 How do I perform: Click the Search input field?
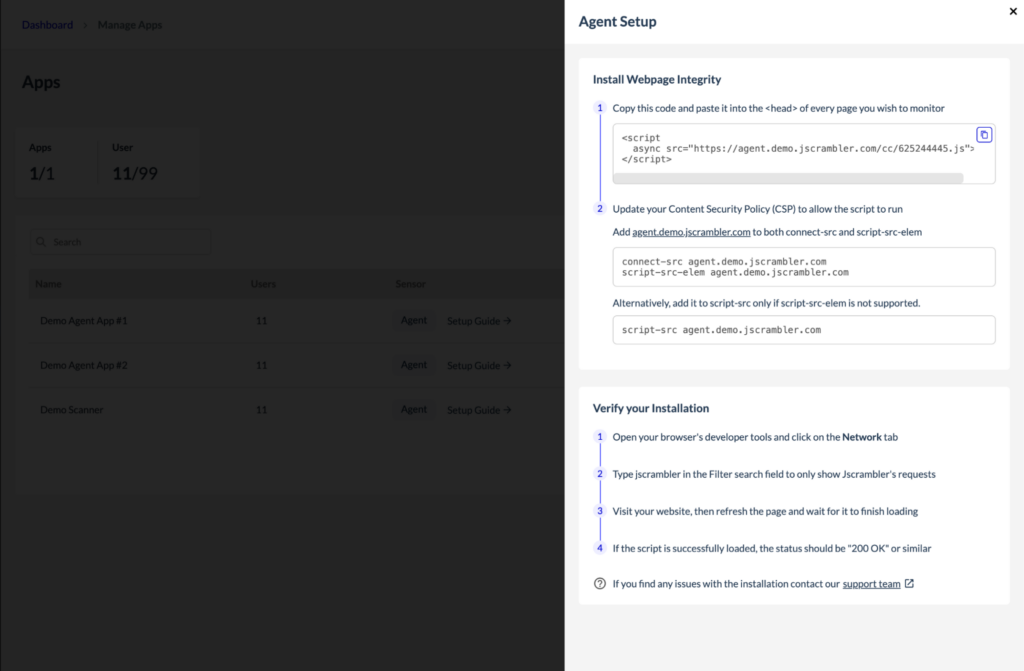121,242
